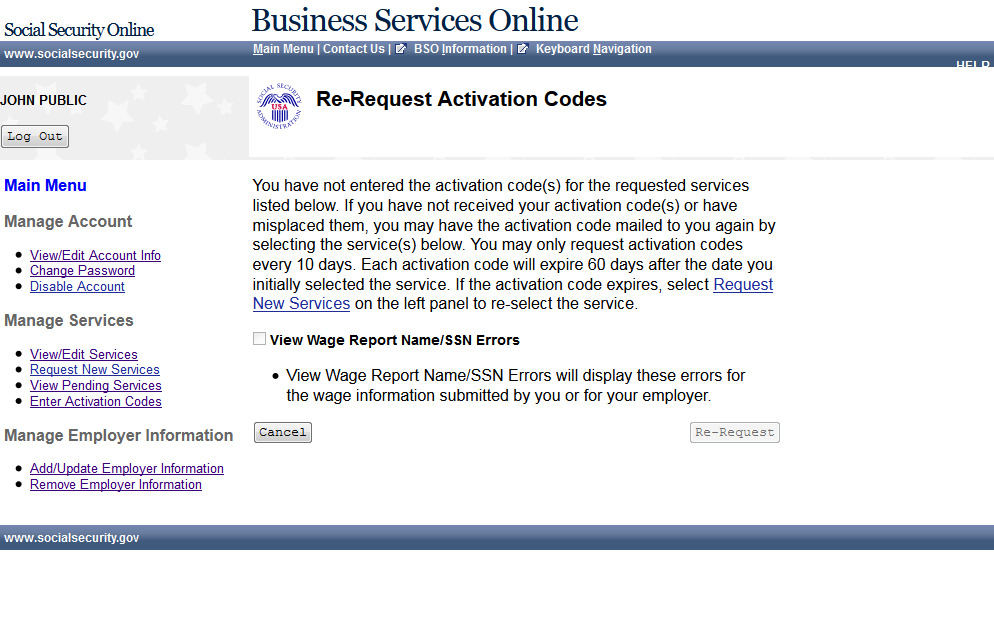This screenshot has height=640, width=994.
Task: Click the Keyboard Navigation external-link icon
Action: pos(522,49)
